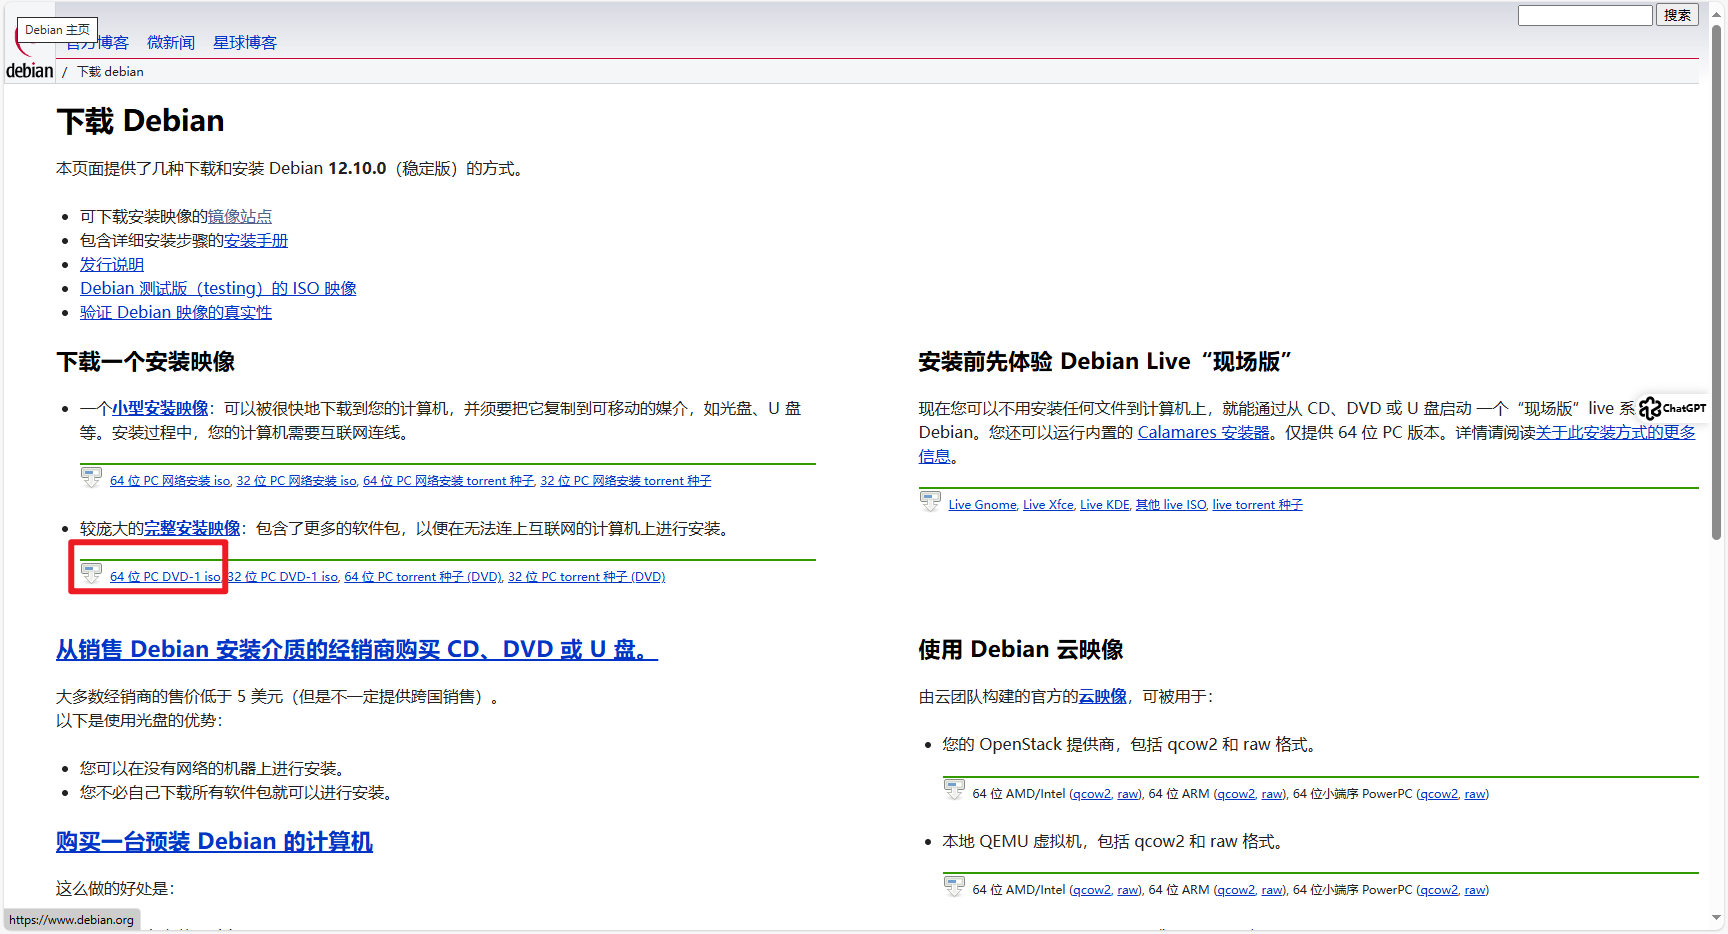This screenshot has height=934, width=1728.
Task: Click QEMU 64 位 AMD/Intel qcow2 link
Action: [x=1092, y=890]
